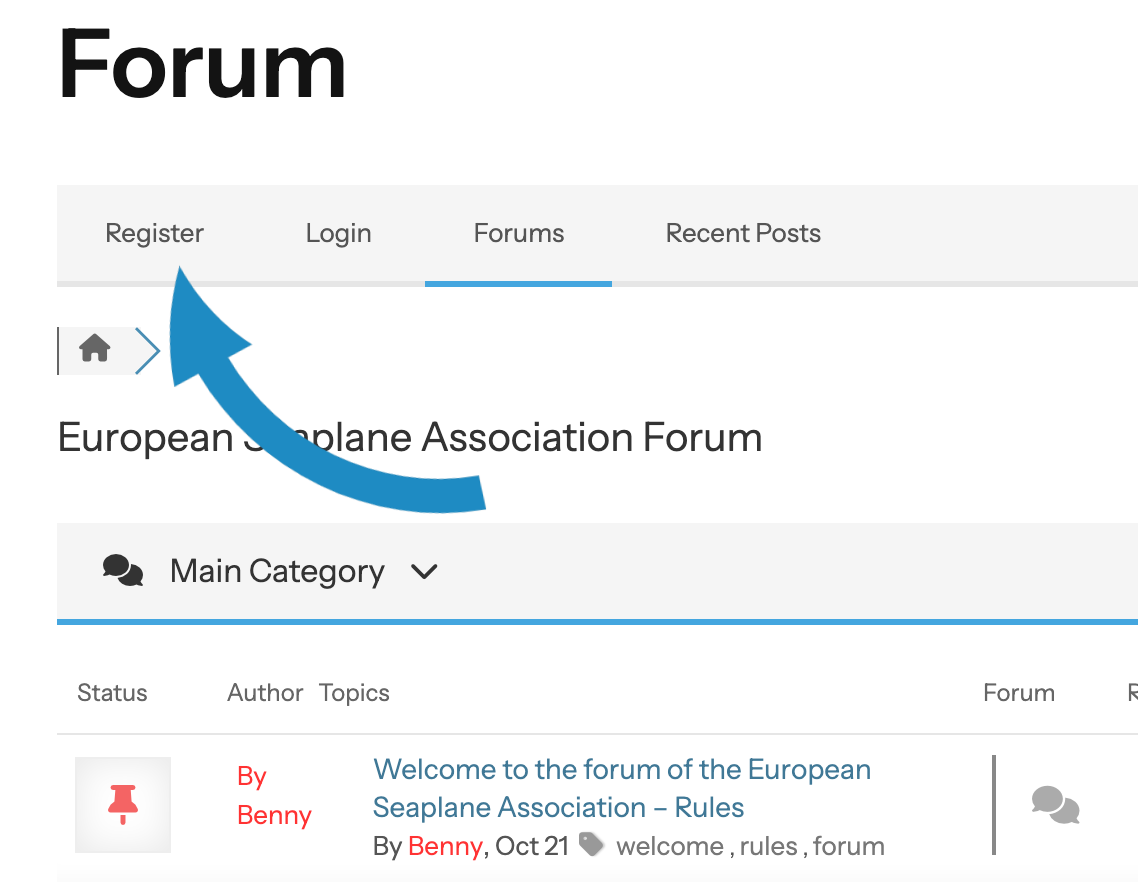Click Benny's name next to Oct 21
Viewport: 1138px width, 884px height.
[x=445, y=846]
